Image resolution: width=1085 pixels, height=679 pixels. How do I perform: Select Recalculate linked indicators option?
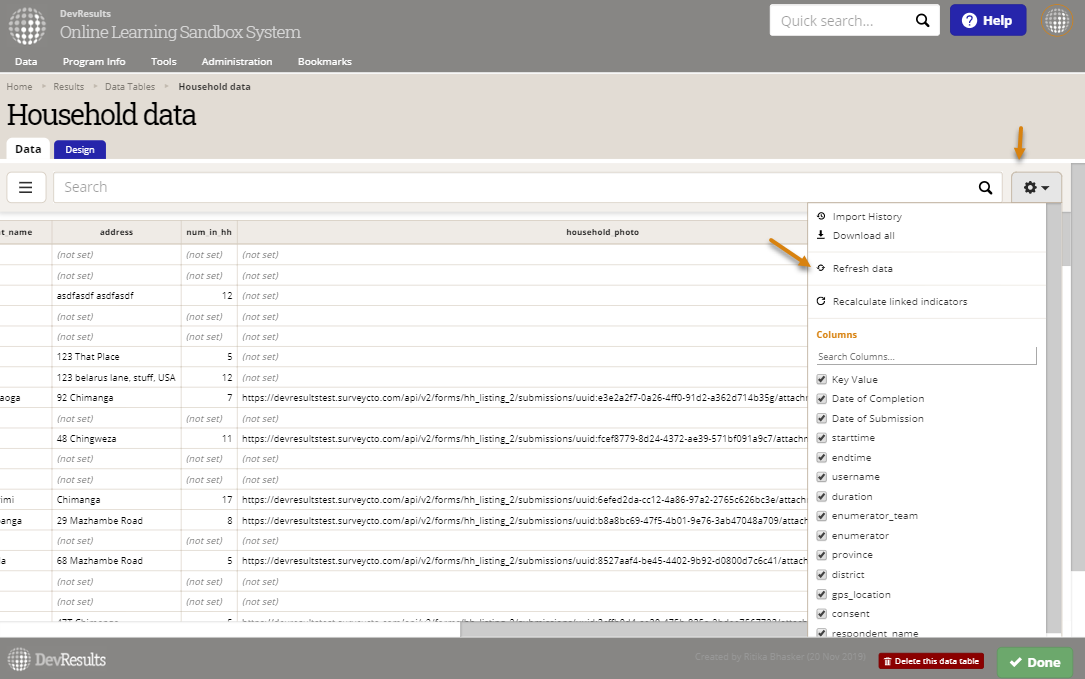[900, 302]
